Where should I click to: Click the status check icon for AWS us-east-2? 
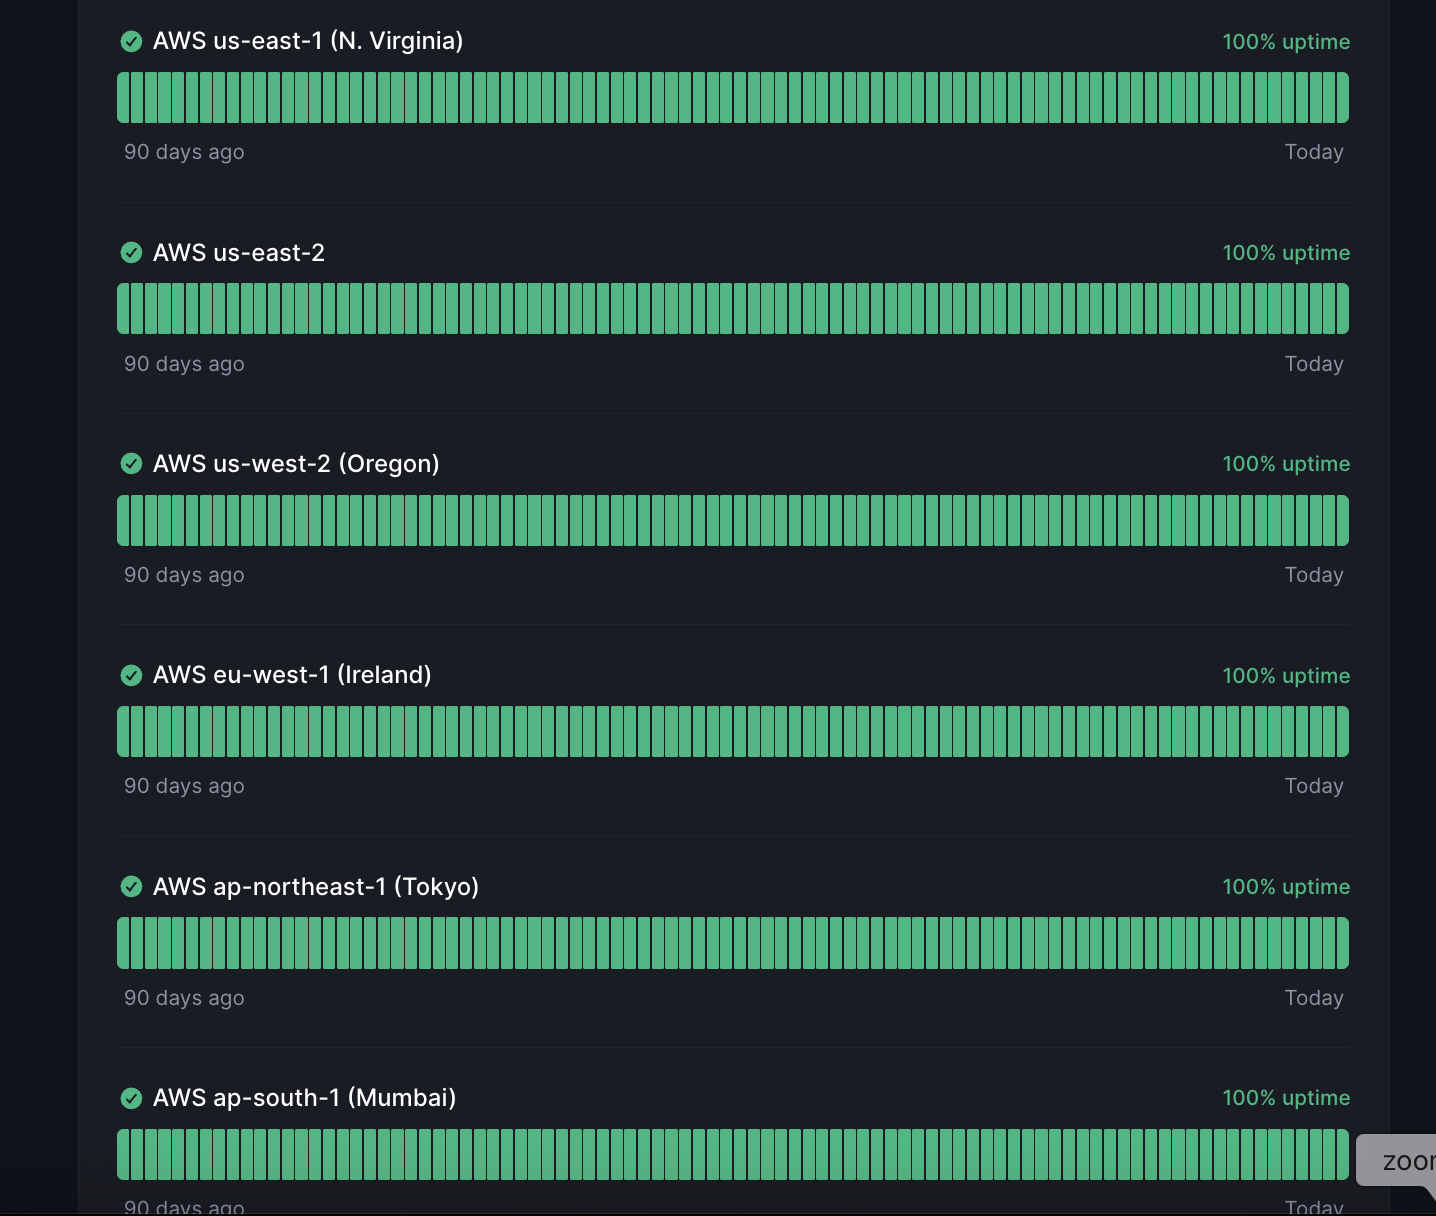(x=131, y=253)
